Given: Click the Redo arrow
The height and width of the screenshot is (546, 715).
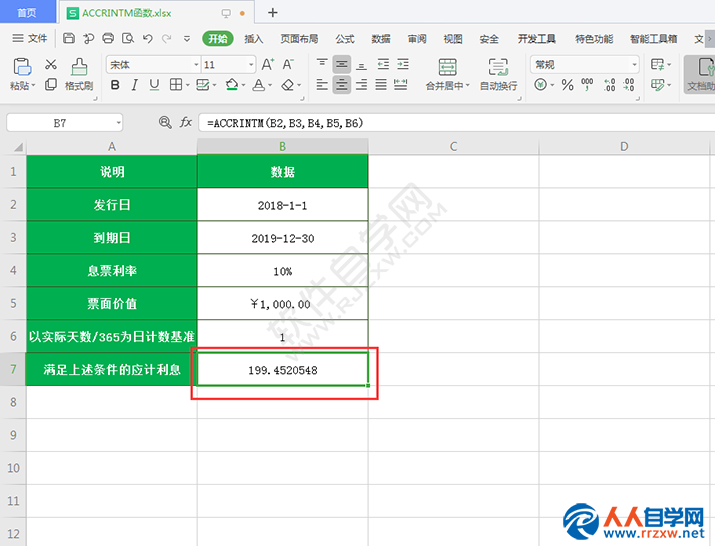Looking at the screenshot, I should [166, 38].
